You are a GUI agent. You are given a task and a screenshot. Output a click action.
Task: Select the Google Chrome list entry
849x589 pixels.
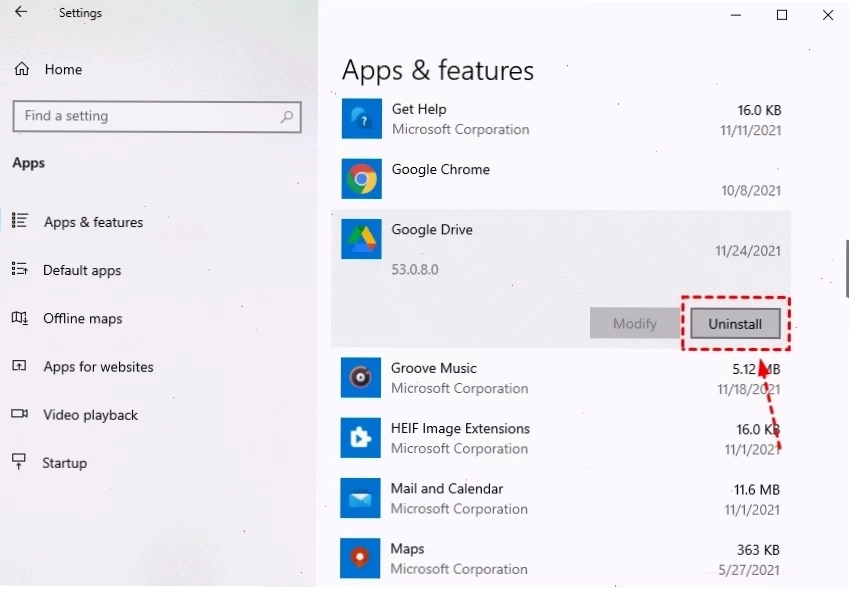(561, 179)
